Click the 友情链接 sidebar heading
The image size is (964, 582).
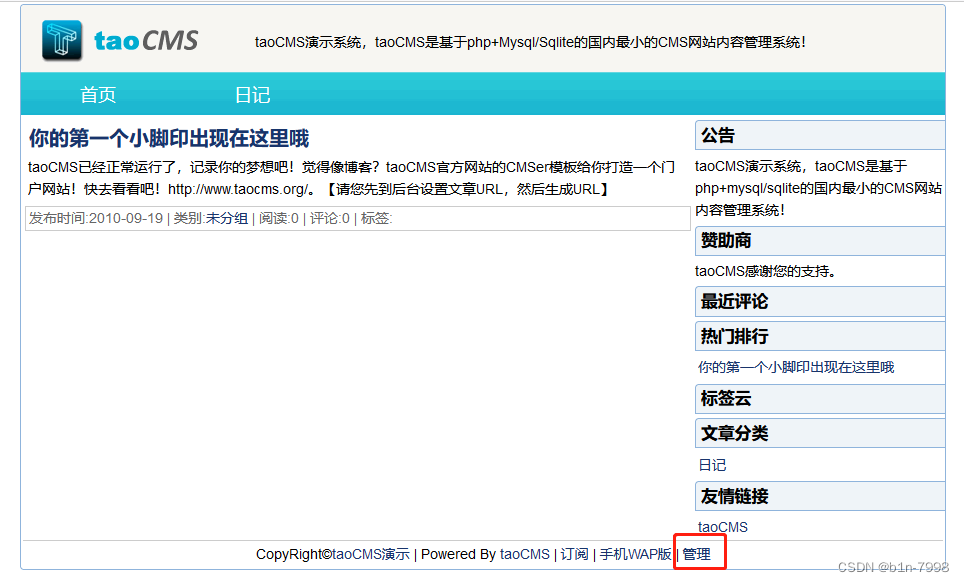pos(820,496)
